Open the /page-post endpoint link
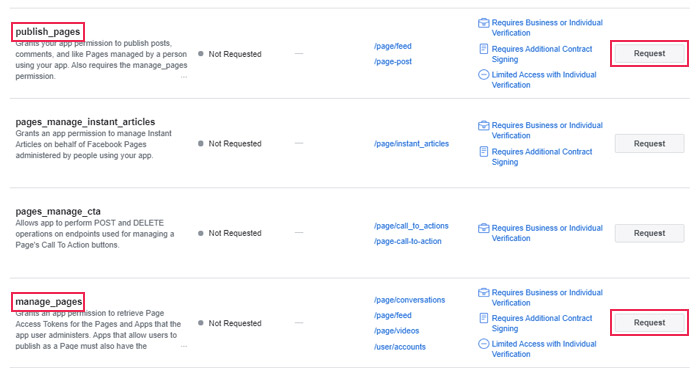 pyautogui.click(x=393, y=62)
